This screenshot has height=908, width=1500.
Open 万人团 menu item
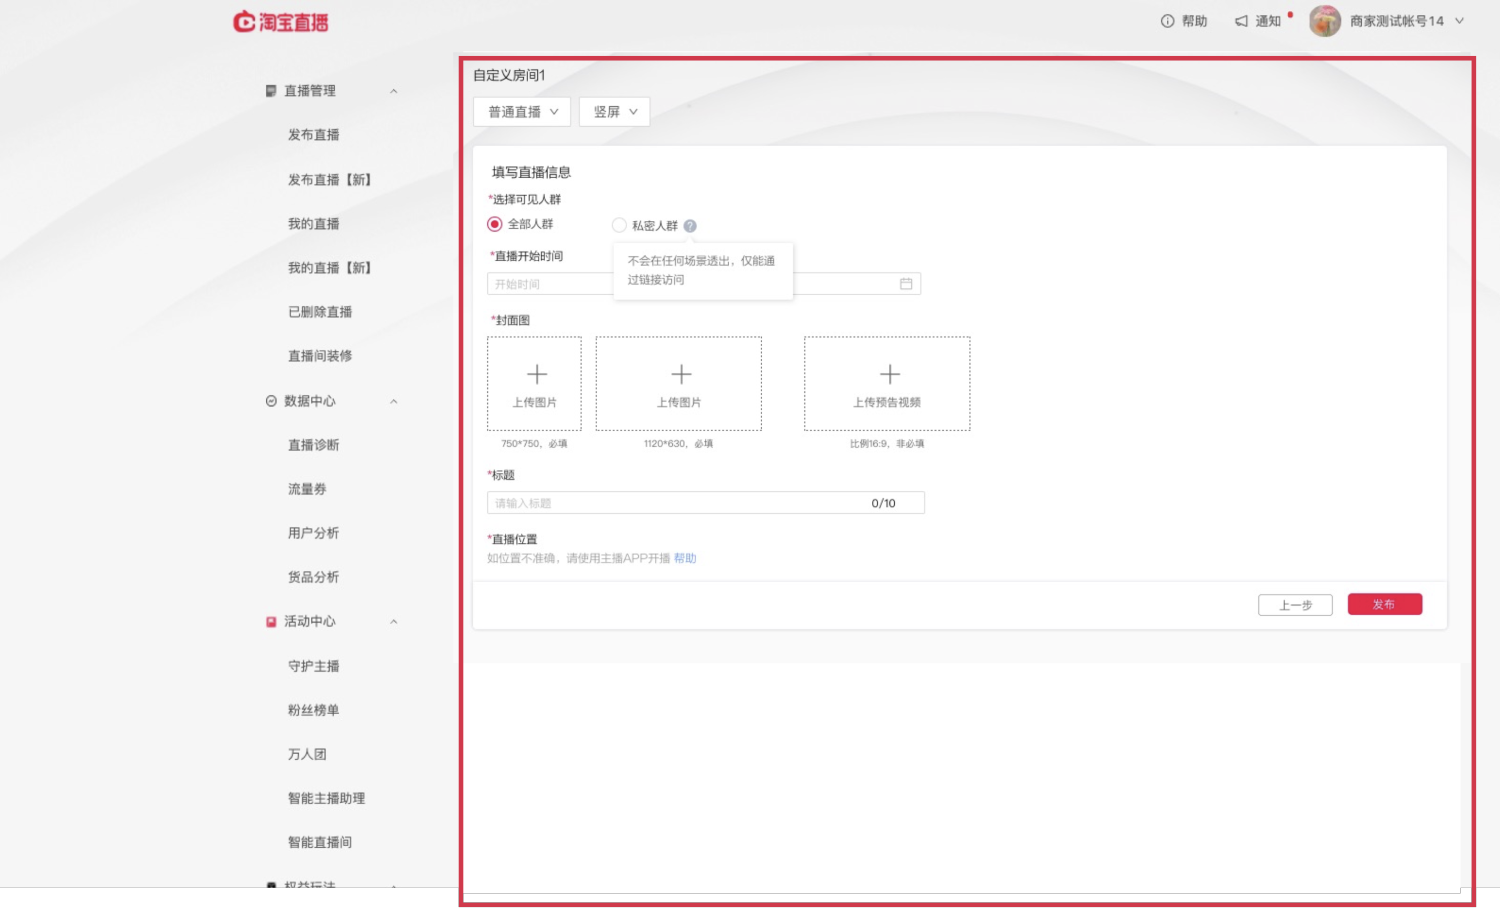click(x=307, y=754)
